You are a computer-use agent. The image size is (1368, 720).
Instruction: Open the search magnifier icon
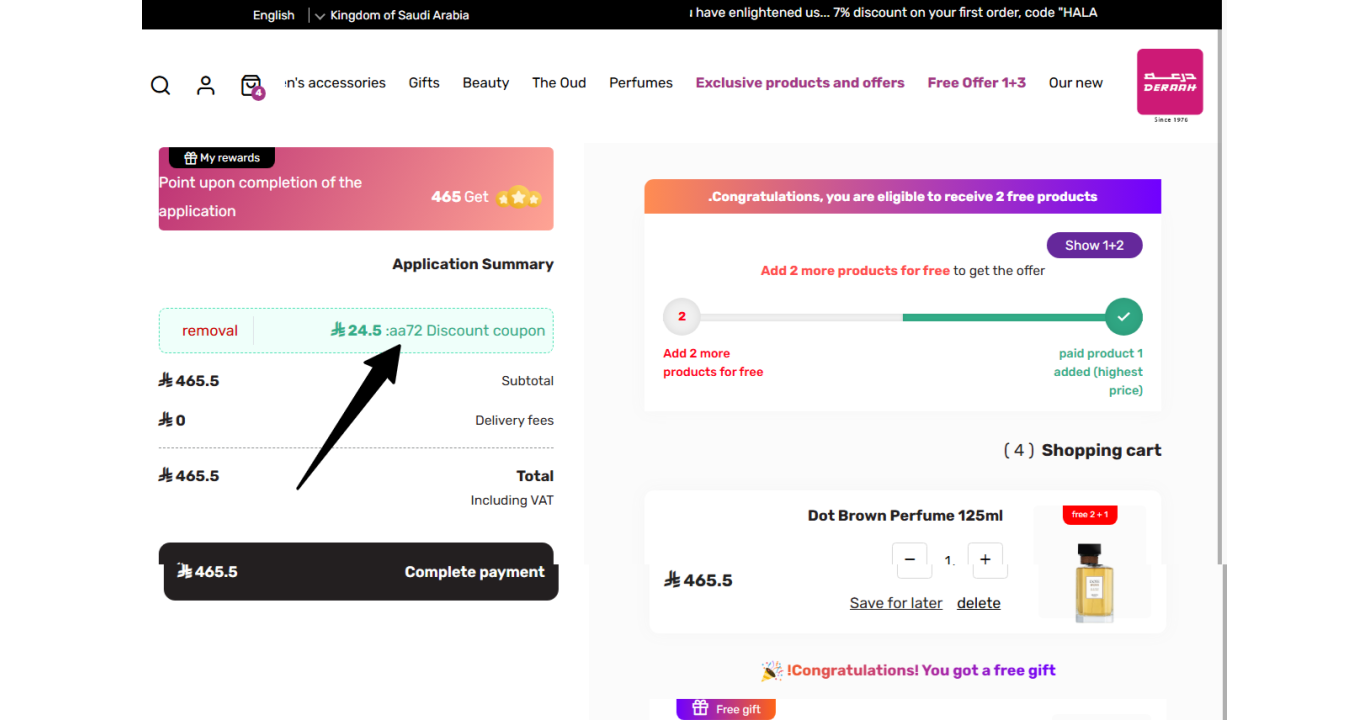pyautogui.click(x=160, y=85)
